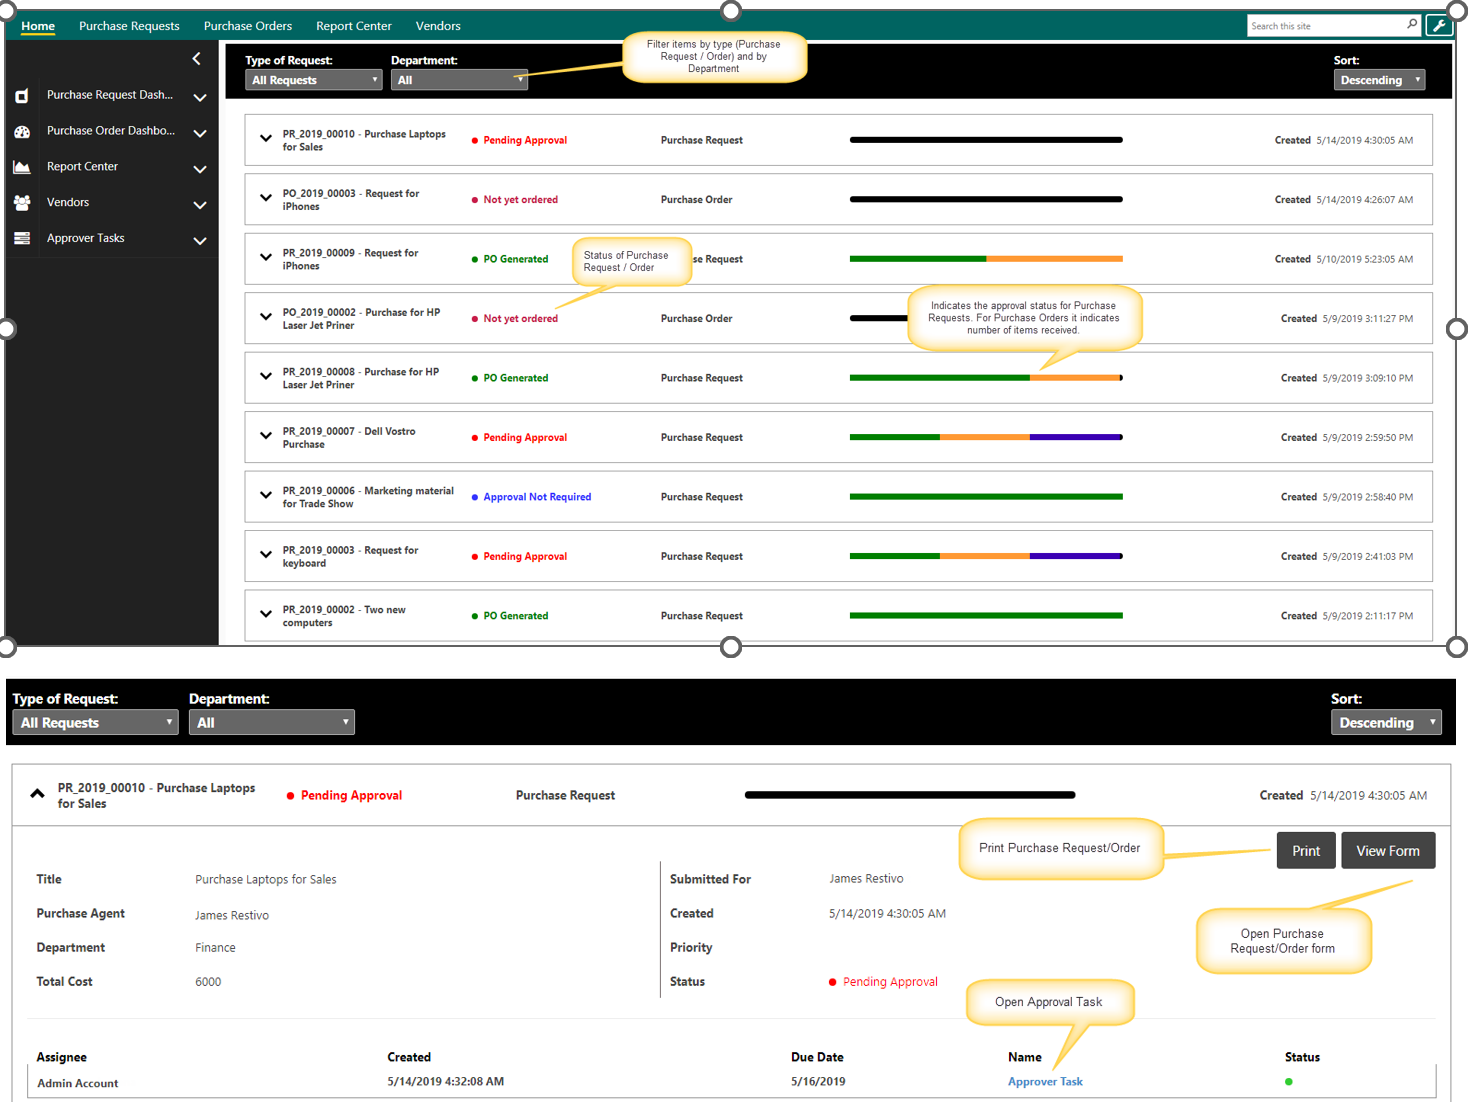
Task: Open the Sort Descending dropdown in top filter bar
Action: click(1378, 80)
